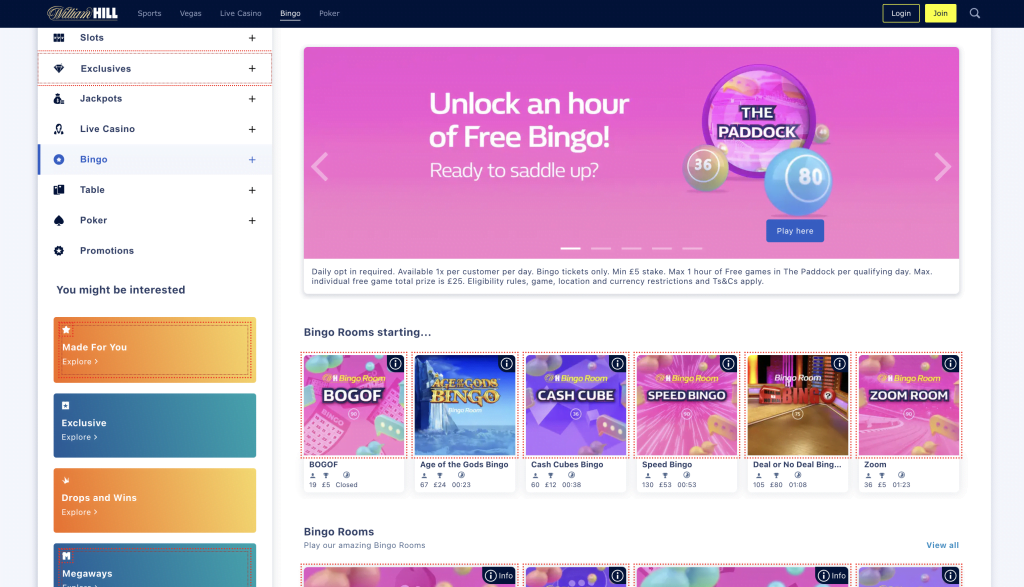Explore the Drops and Wins card
The width and height of the screenshot is (1024, 587).
click(155, 500)
